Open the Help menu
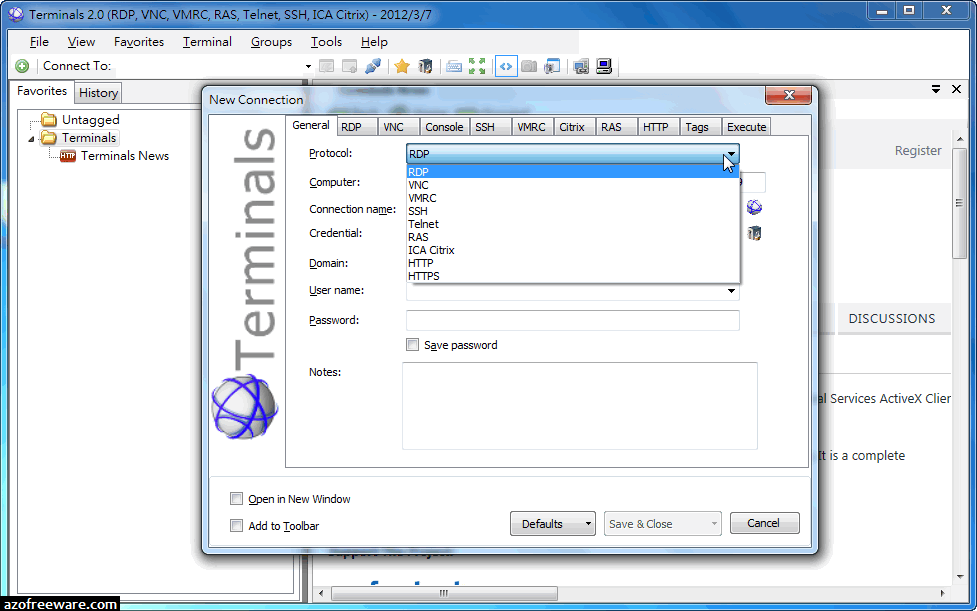Image resolution: width=977 pixels, height=611 pixels. 374,42
